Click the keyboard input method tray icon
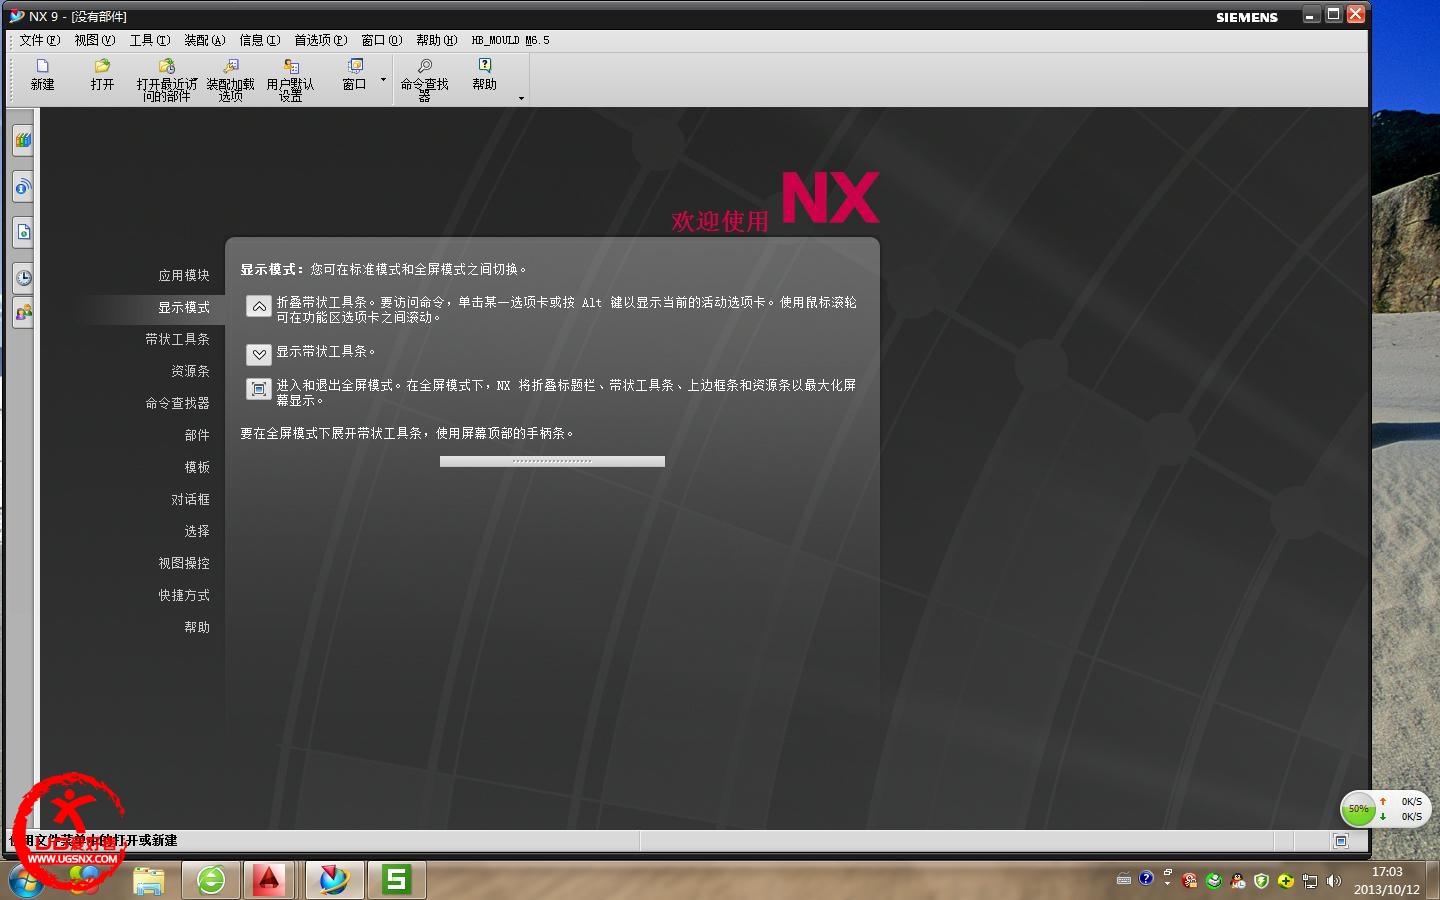Screen dimensions: 1440x900 click(x=1124, y=880)
